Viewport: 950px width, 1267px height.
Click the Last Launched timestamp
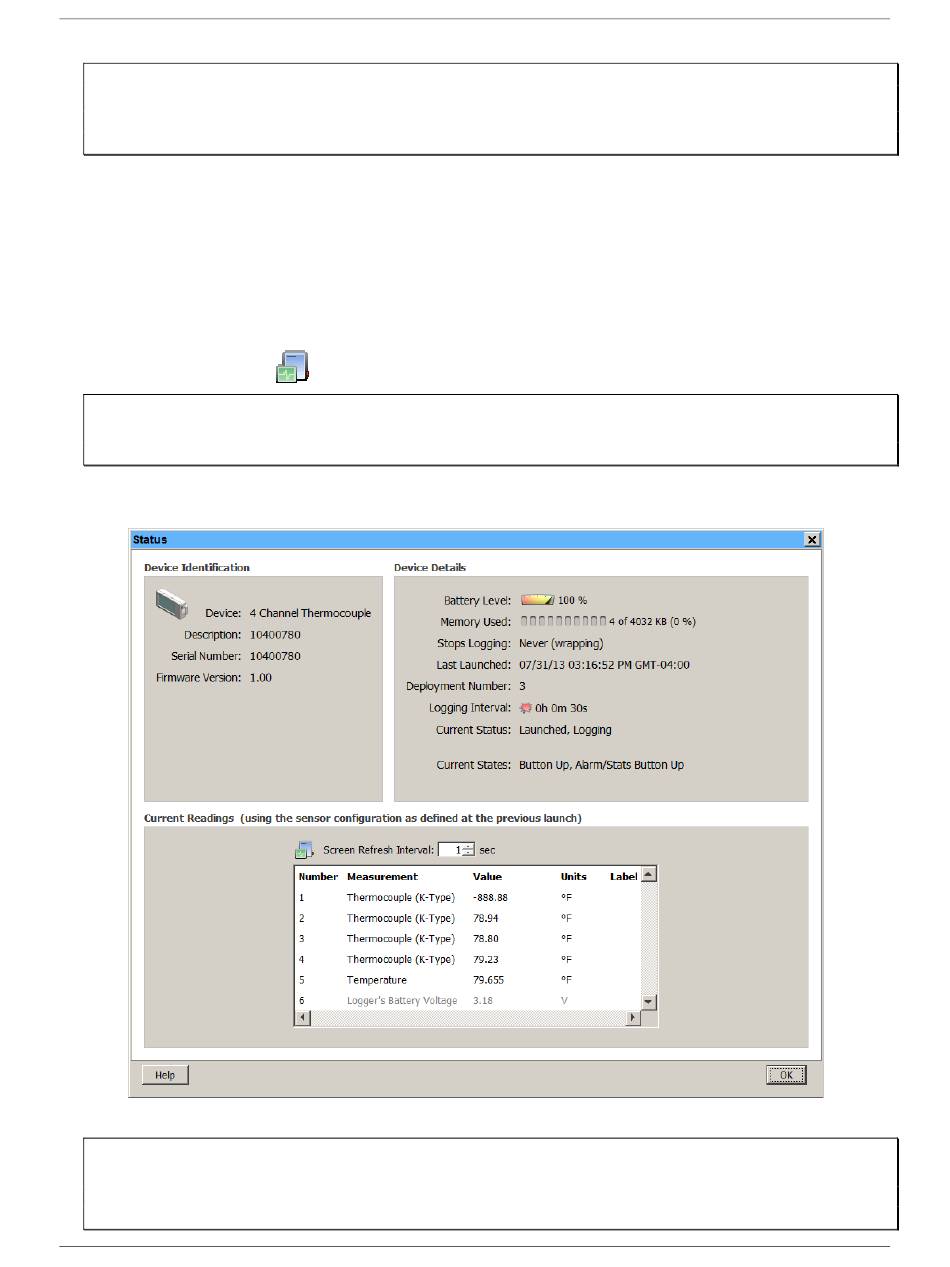pos(604,665)
